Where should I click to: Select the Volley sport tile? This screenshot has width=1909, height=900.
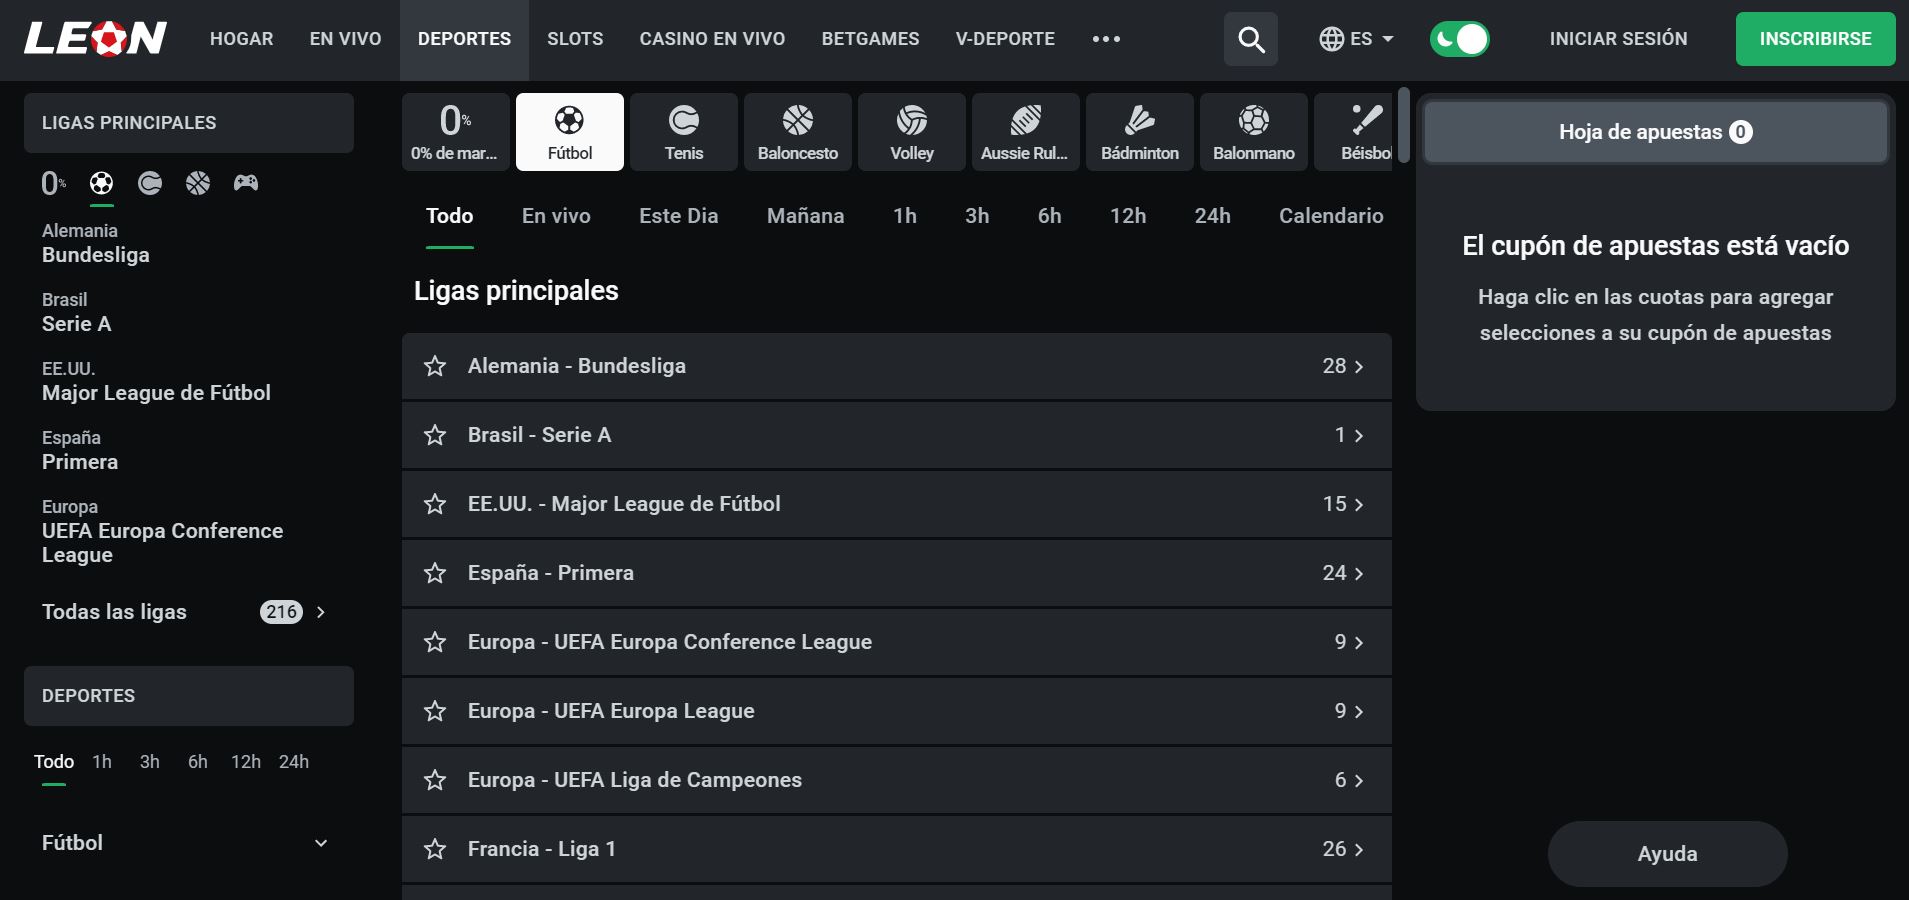912,132
